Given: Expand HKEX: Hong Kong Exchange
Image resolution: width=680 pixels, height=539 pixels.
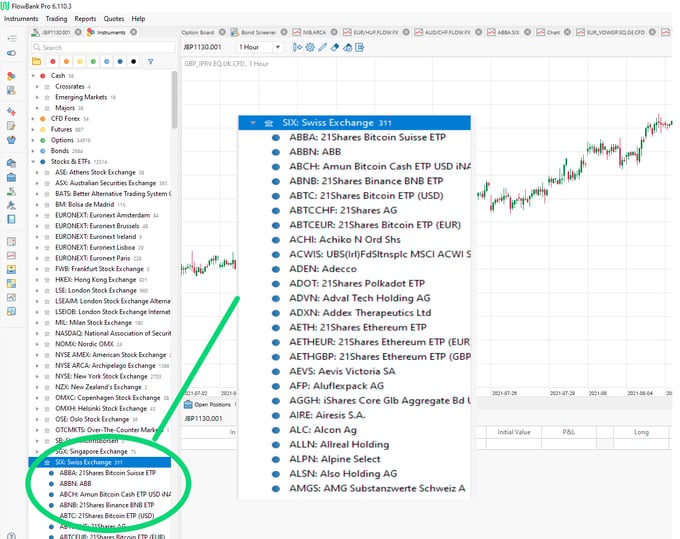Looking at the screenshot, I should (37, 280).
